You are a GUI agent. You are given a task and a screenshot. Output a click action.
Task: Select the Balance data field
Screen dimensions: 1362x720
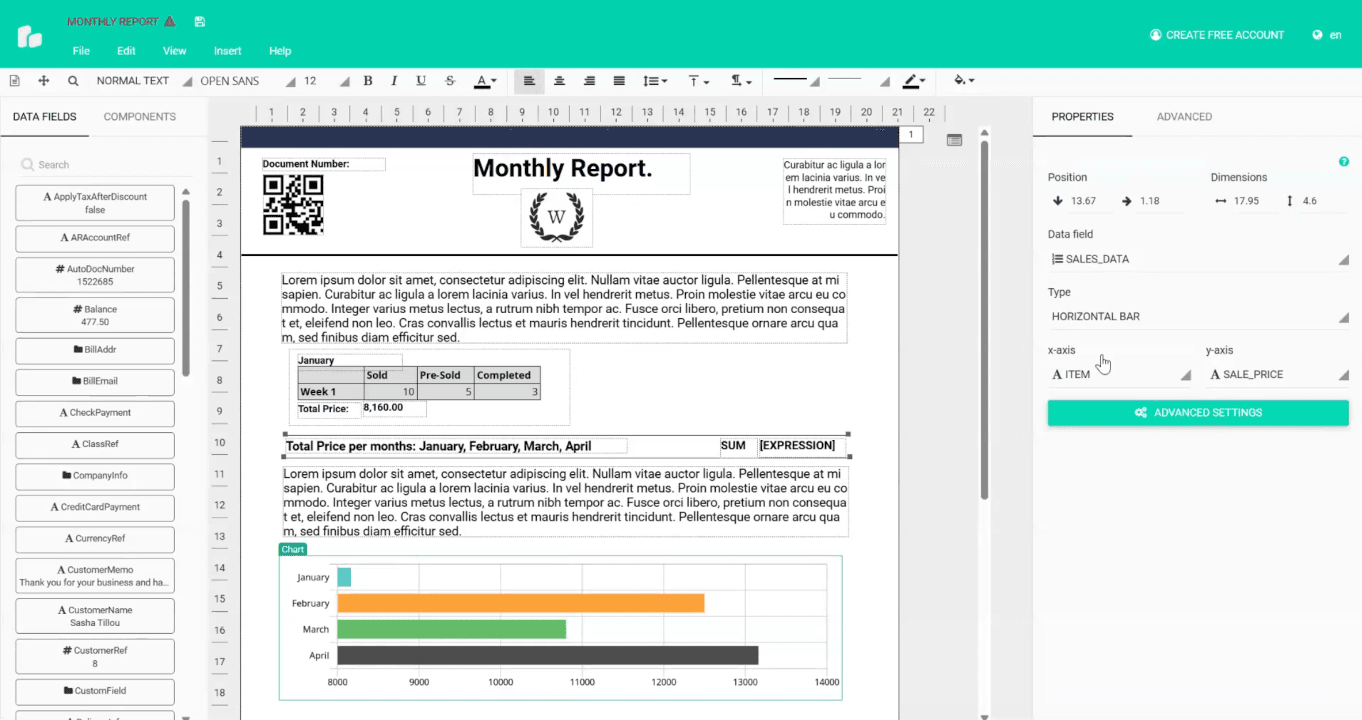click(95, 316)
